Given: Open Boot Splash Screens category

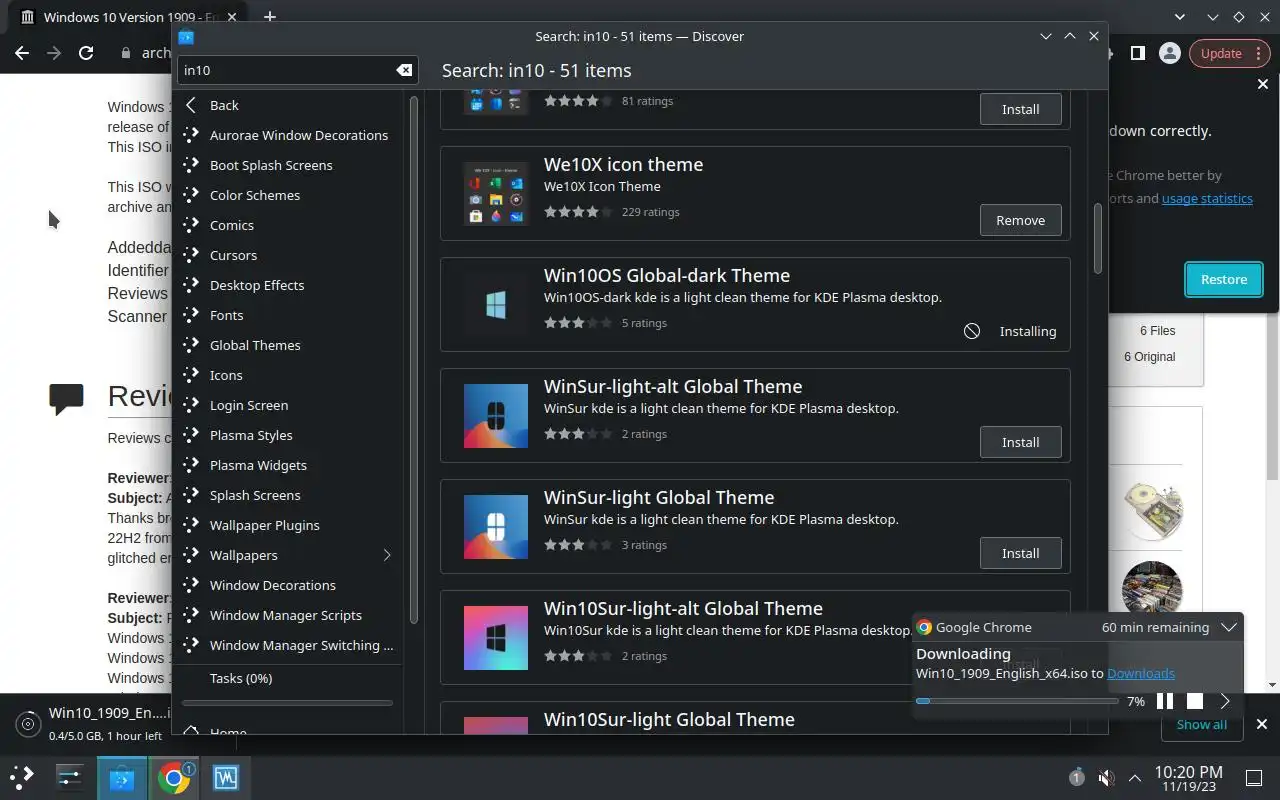Looking at the screenshot, I should pos(288,165).
